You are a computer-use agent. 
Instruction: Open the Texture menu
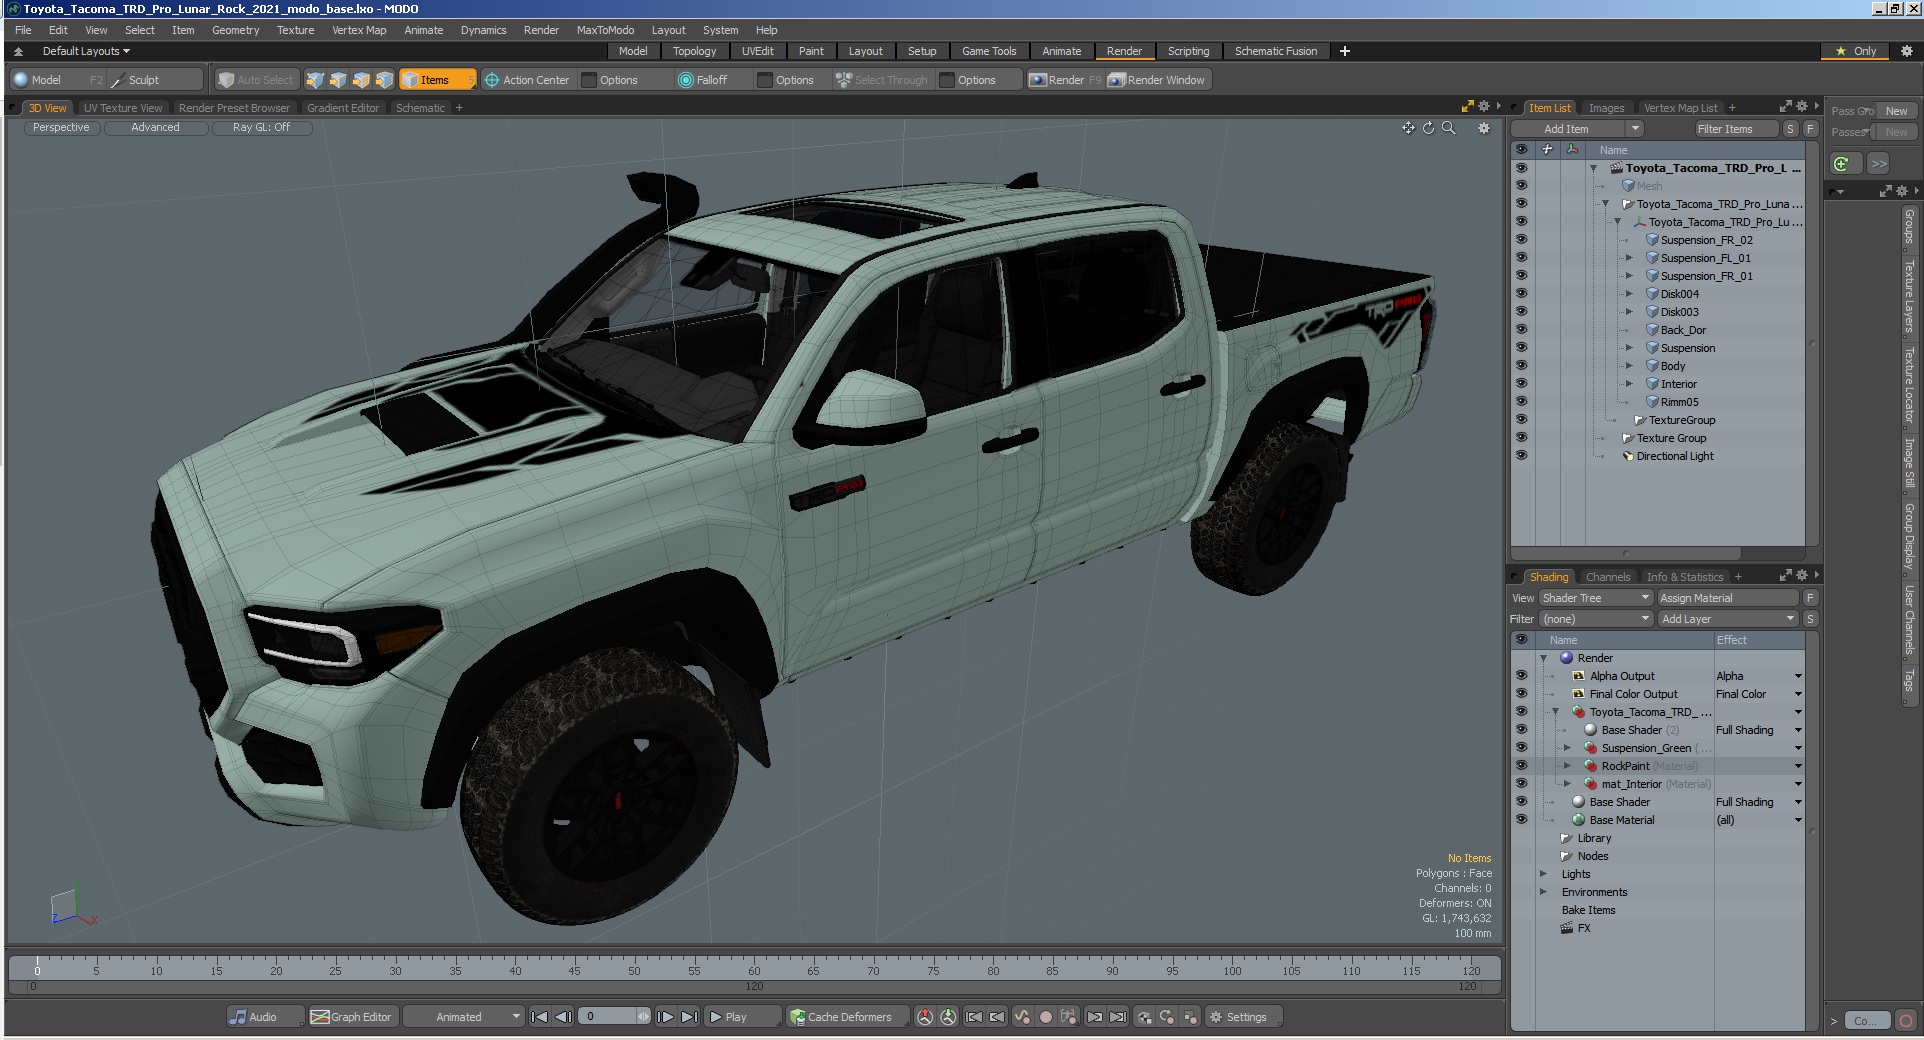[x=295, y=30]
